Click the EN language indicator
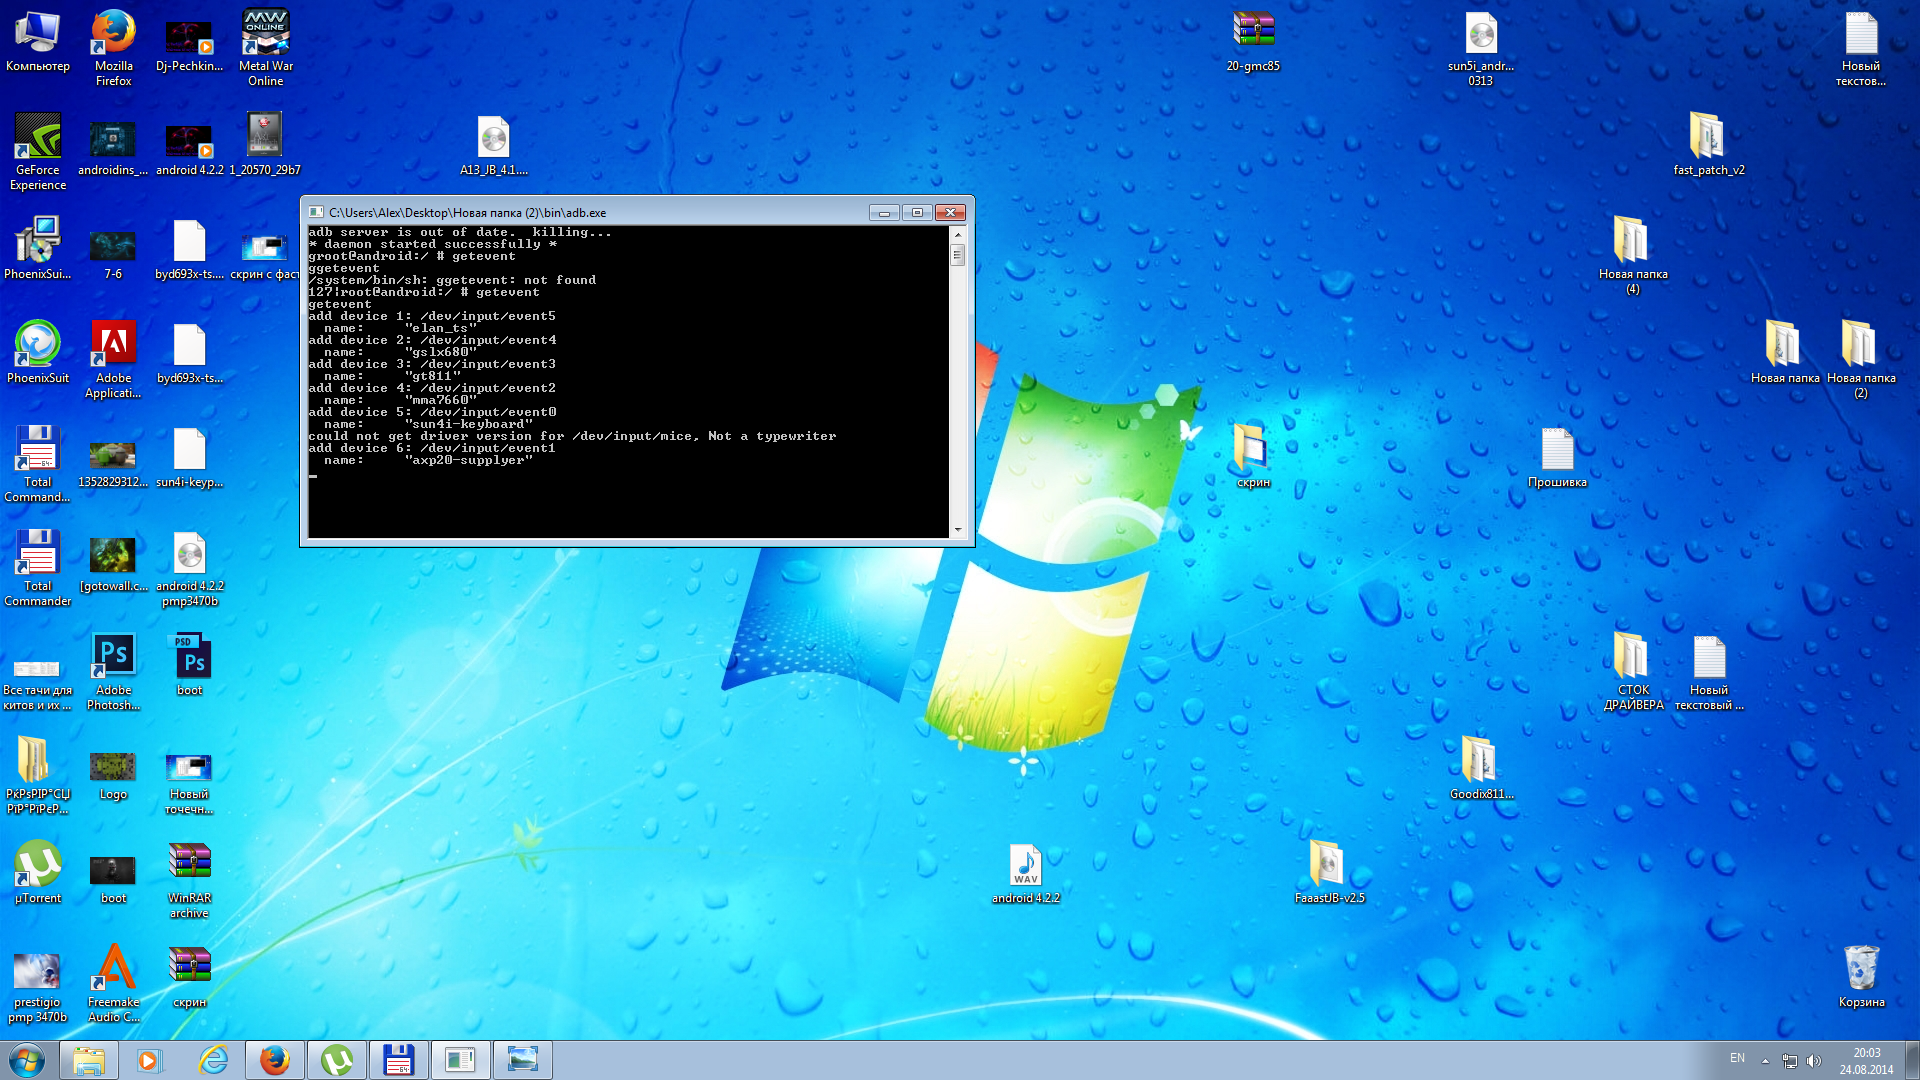This screenshot has height=1080, width=1920. (x=1737, y=1058)
